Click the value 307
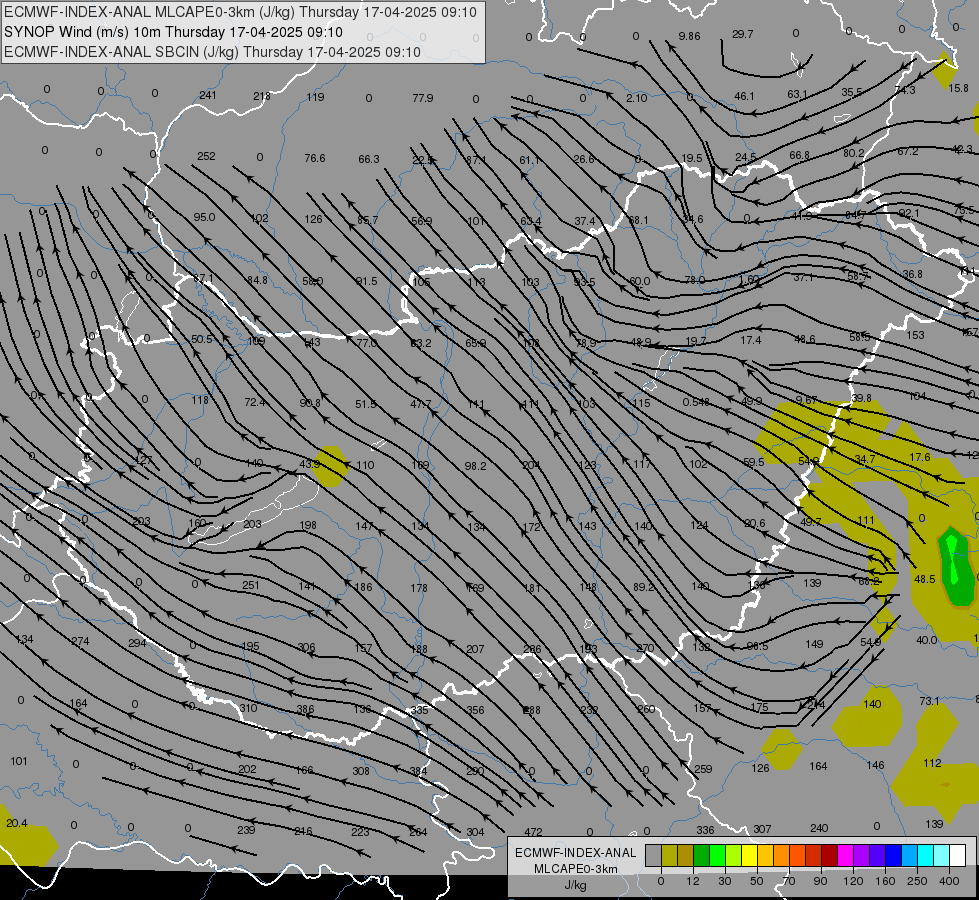The height and width of the screenshot is (900, 979). (762, 829)
